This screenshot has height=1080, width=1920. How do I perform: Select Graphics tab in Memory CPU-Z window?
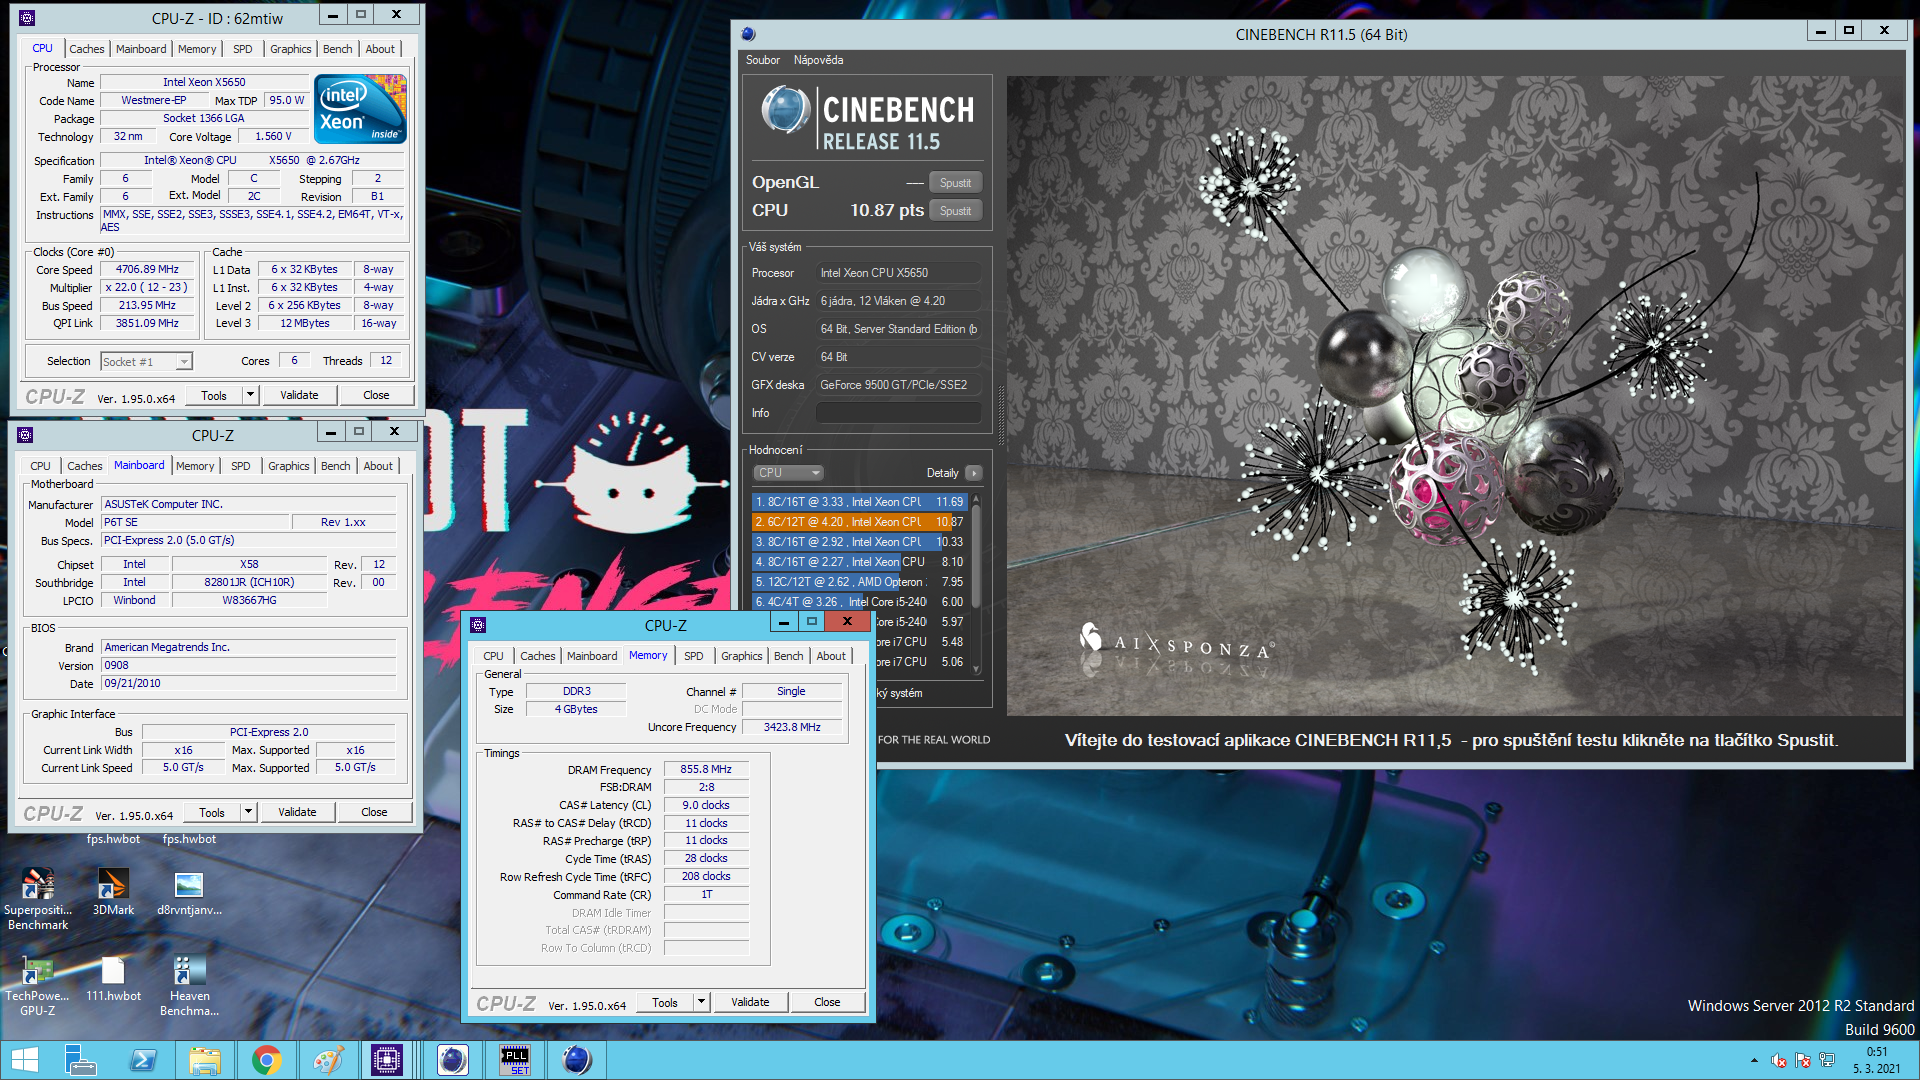click(741, 656)
